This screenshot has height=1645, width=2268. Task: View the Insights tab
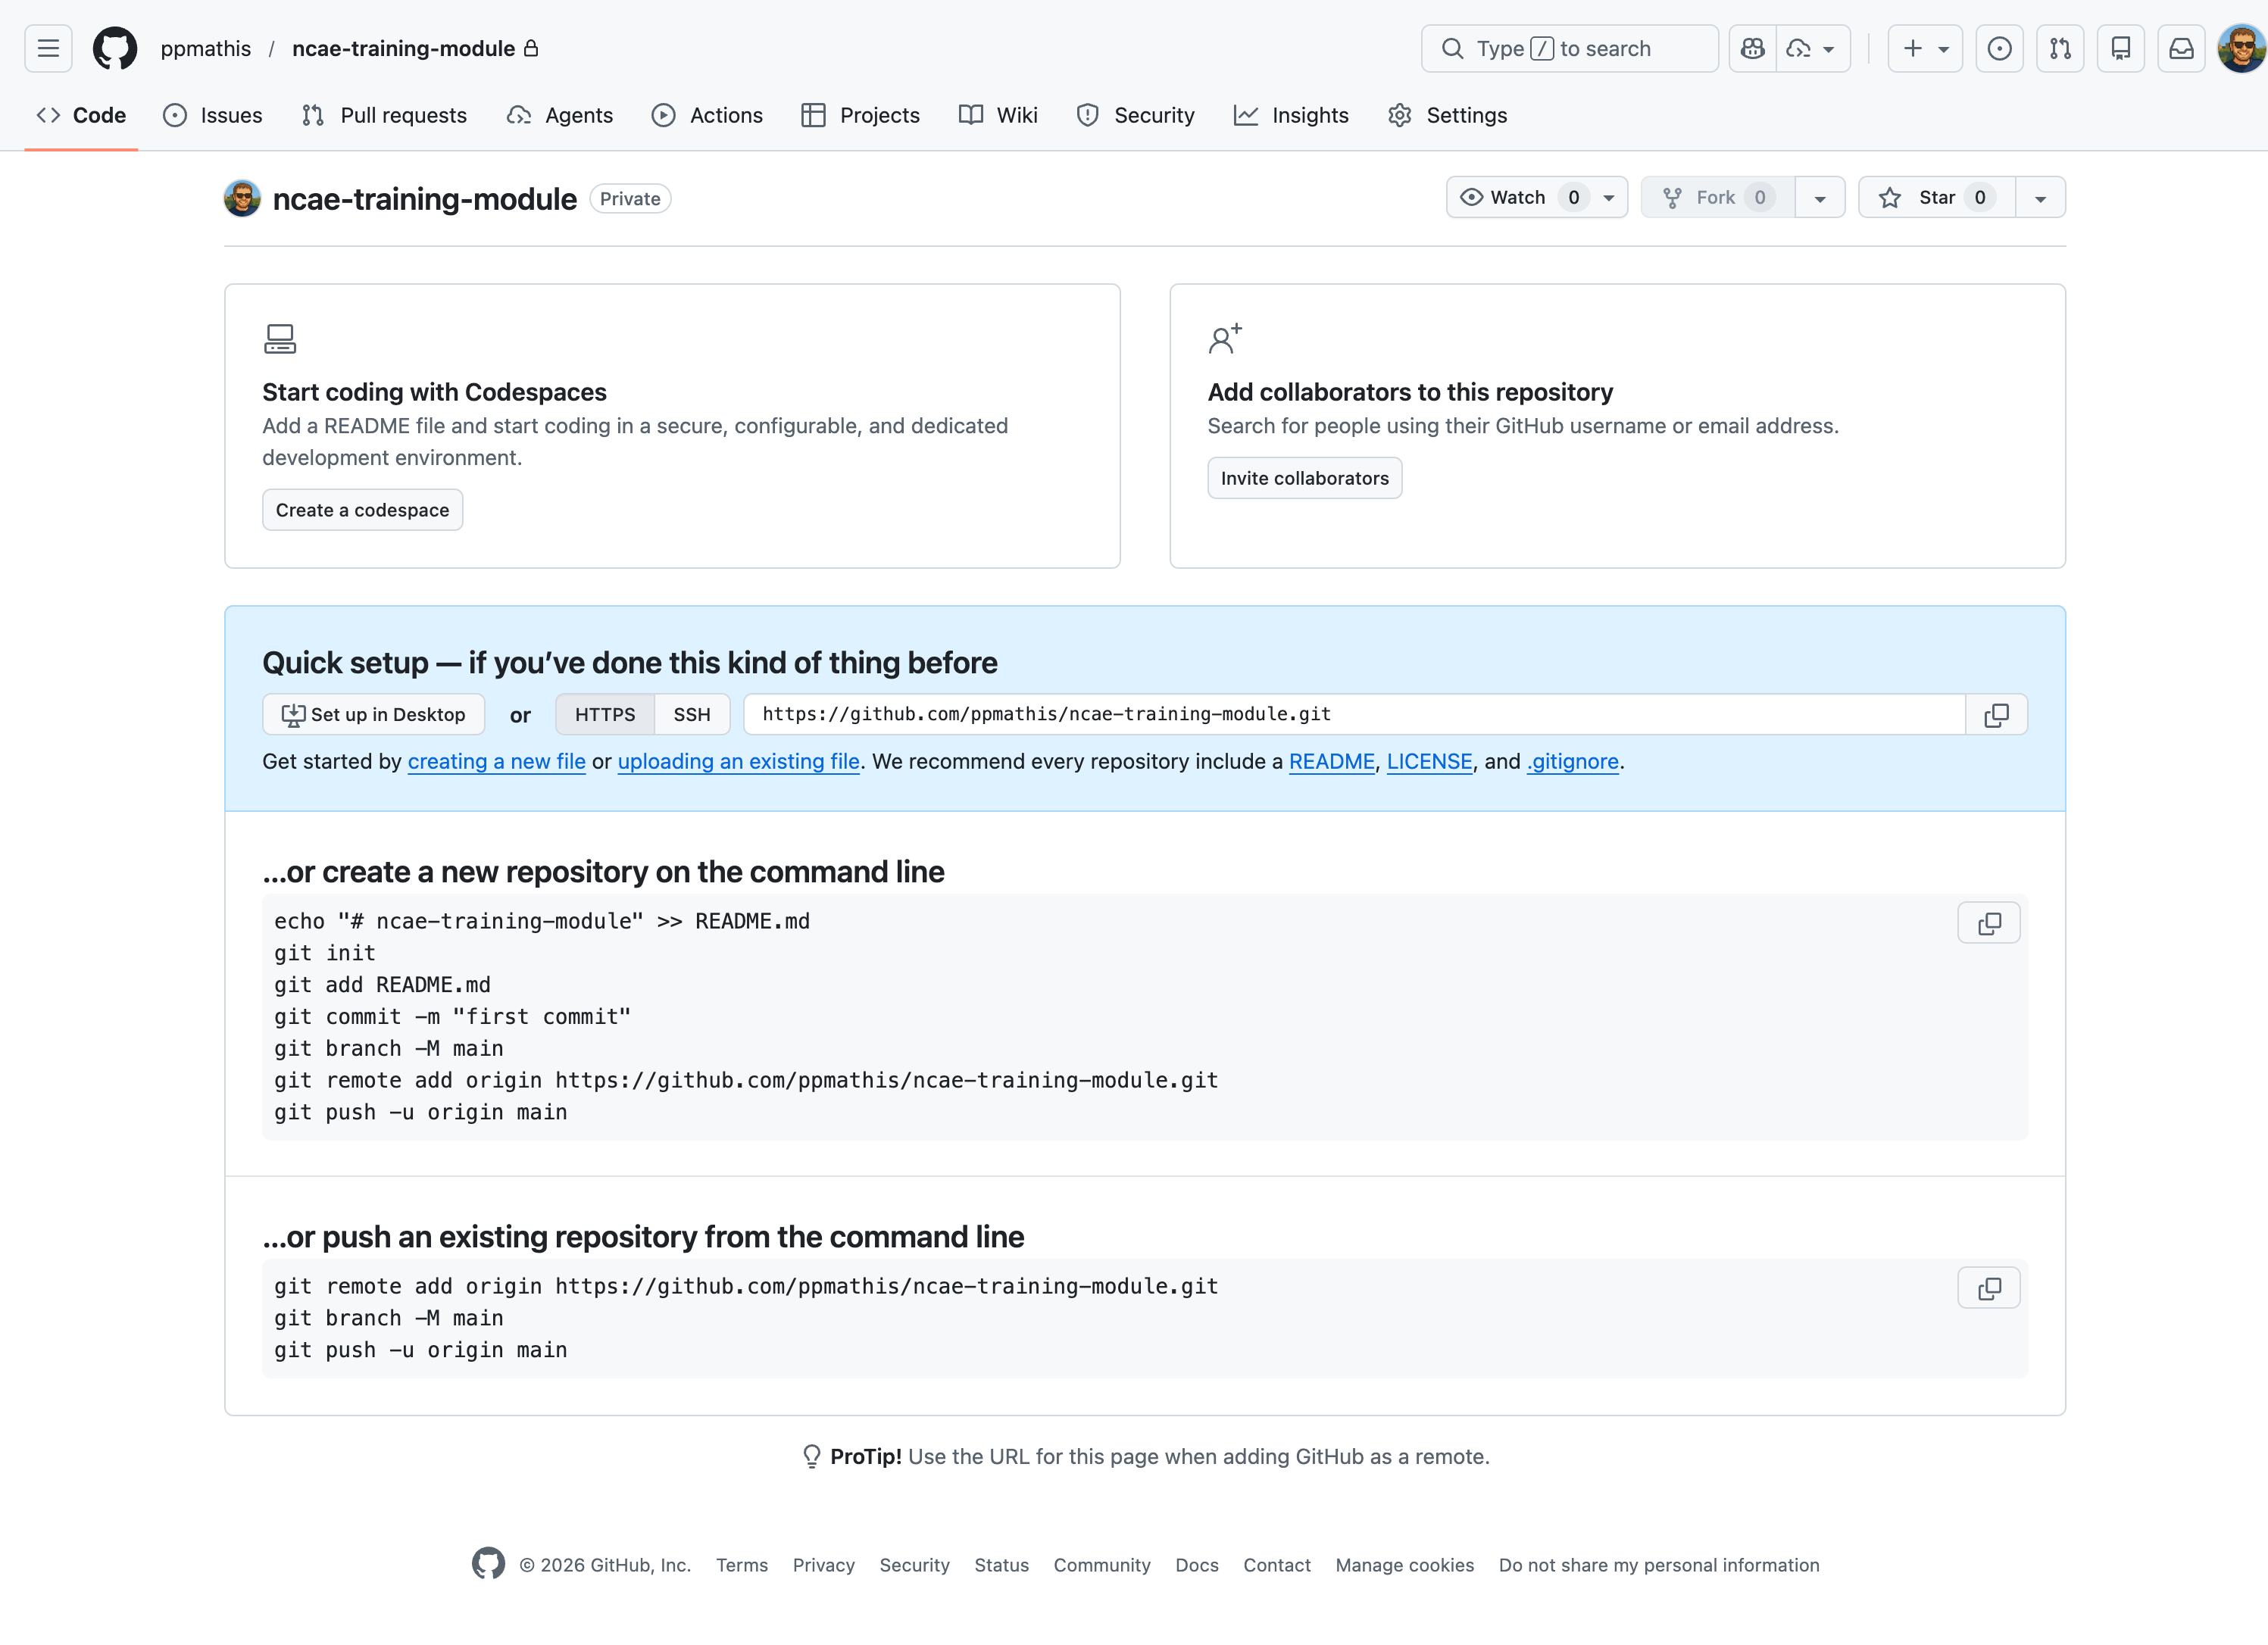(x=1291, y=115)
